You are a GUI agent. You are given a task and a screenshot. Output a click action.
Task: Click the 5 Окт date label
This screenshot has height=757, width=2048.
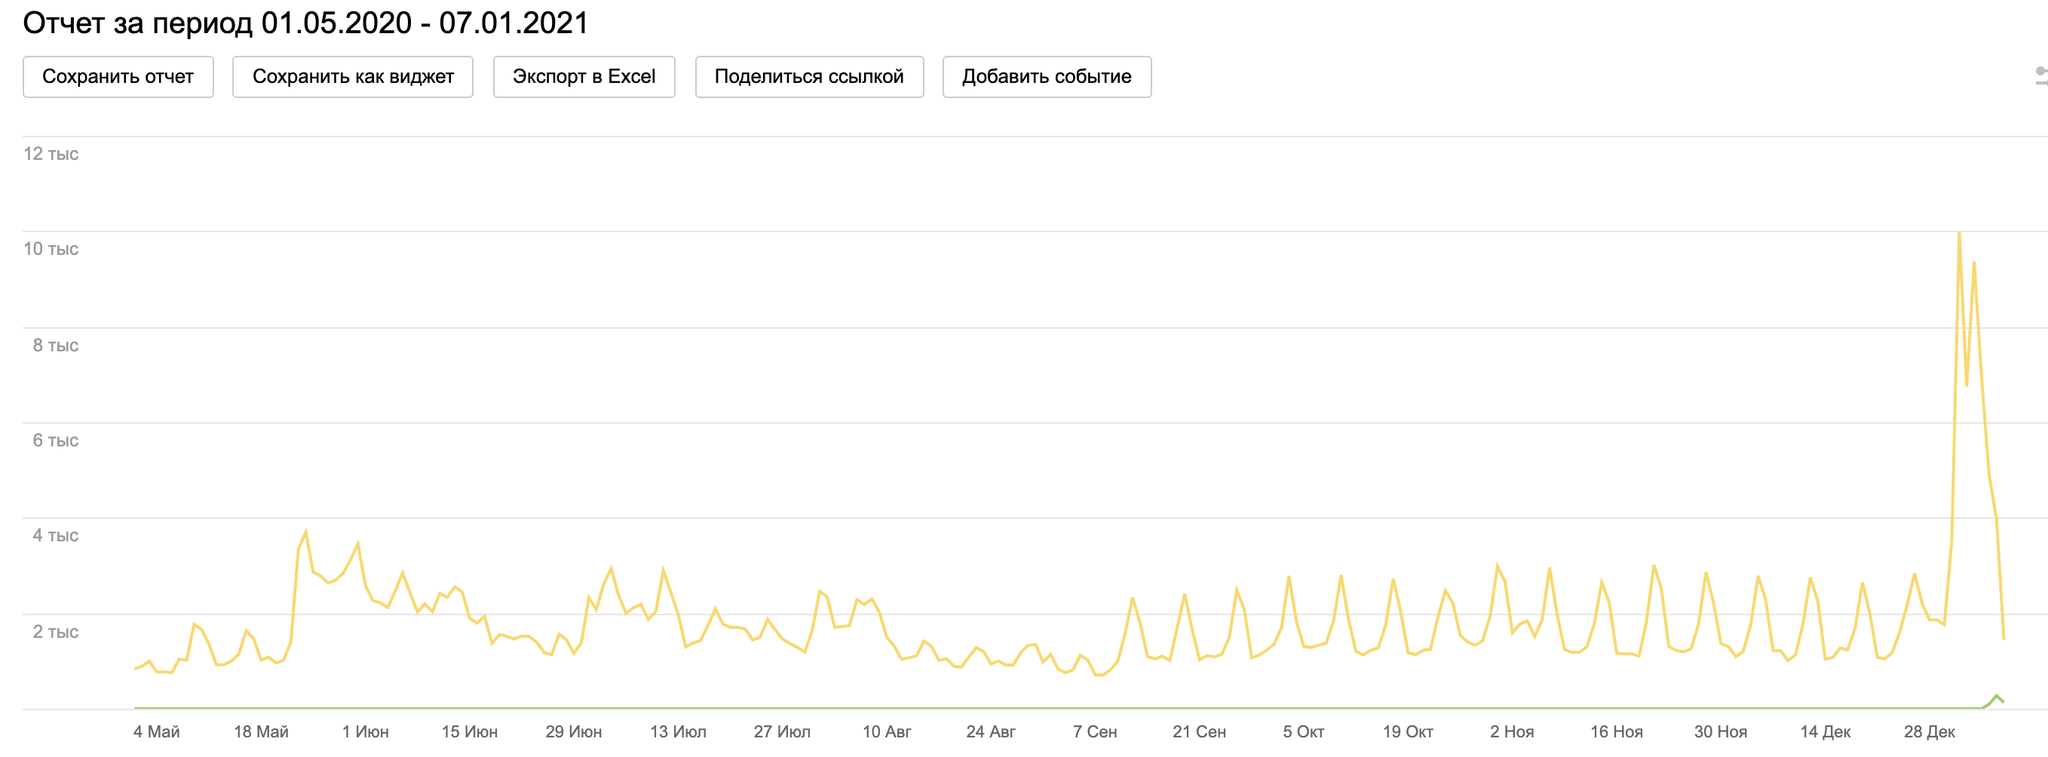[1304, 732]
